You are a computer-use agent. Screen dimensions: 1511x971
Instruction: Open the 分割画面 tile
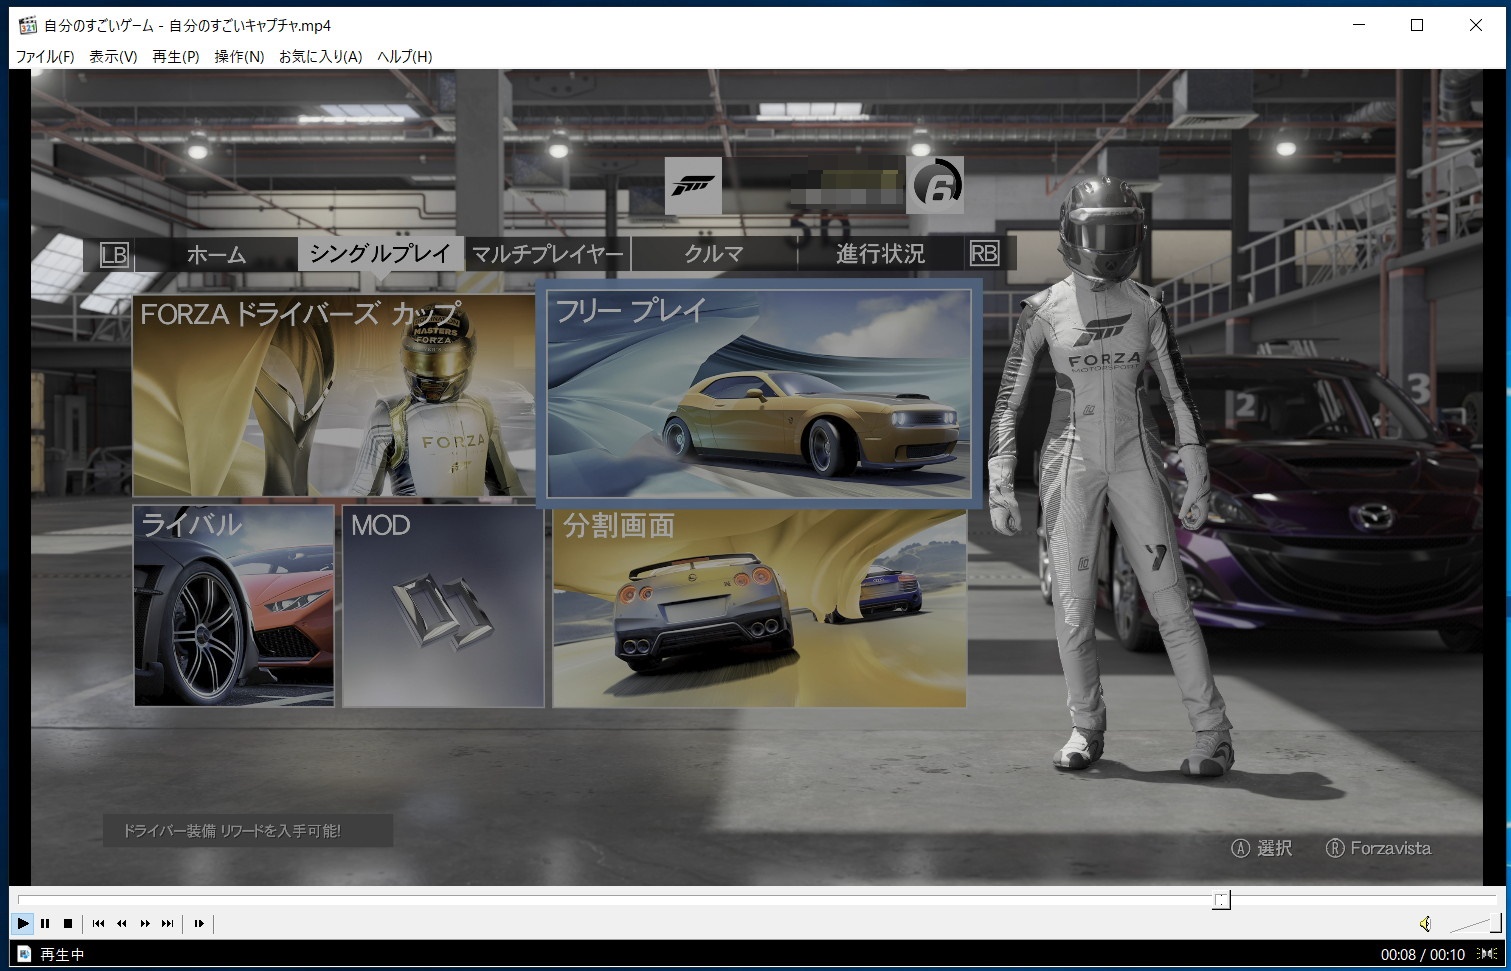[760, 609]
